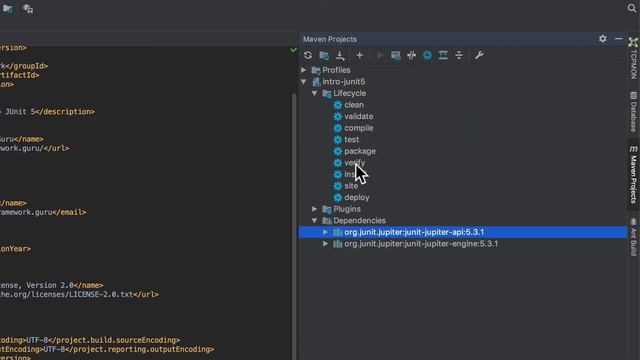
Task: Add a Maven project with plus icon
Action: pyautogui.click(x=359, y=55)
